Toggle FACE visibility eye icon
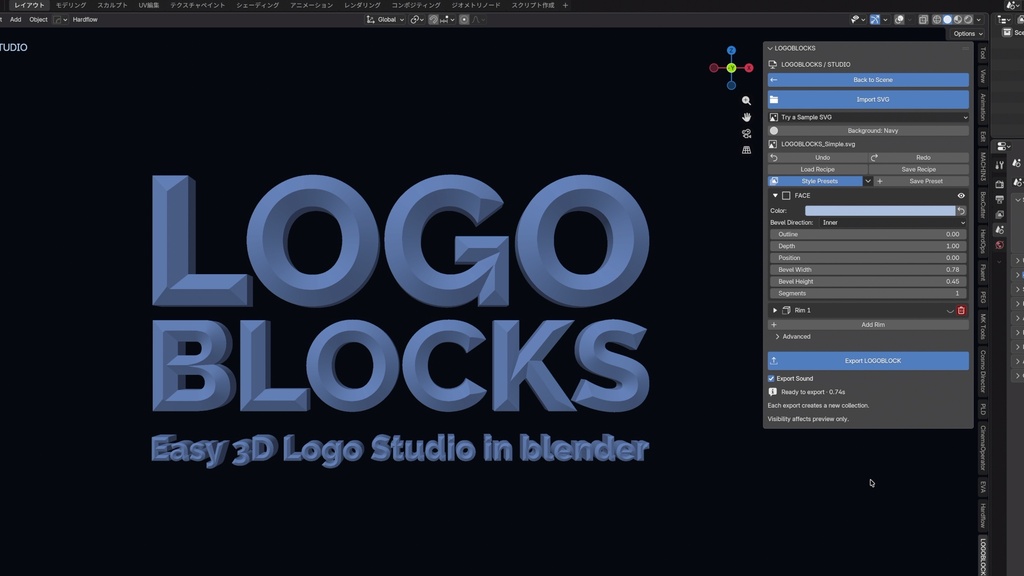The height and width of the screenshot is (576, 1024). tap(961, 195)
